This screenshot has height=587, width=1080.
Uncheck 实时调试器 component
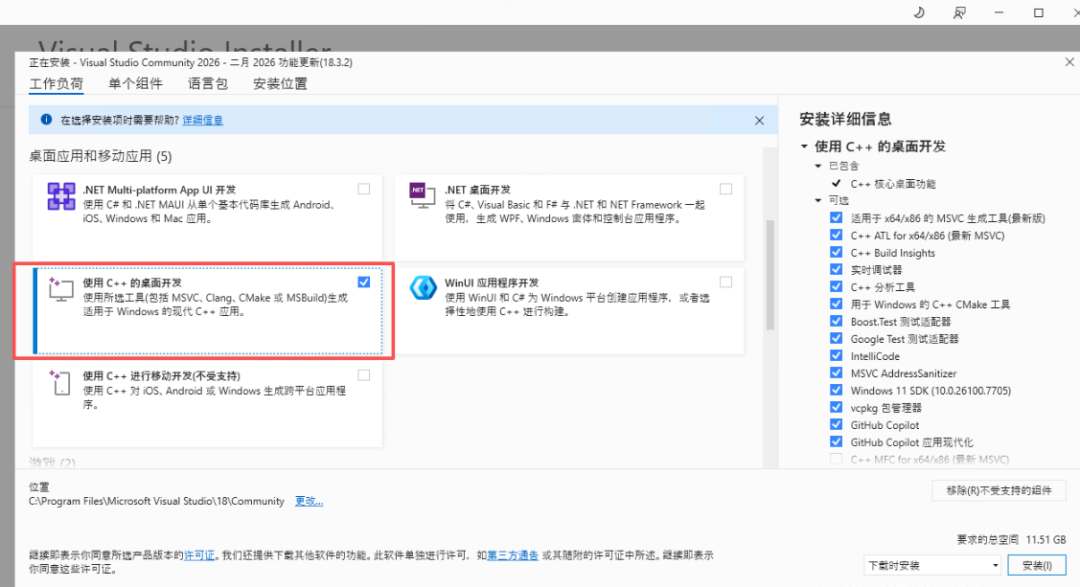click(x=836, y=269)
